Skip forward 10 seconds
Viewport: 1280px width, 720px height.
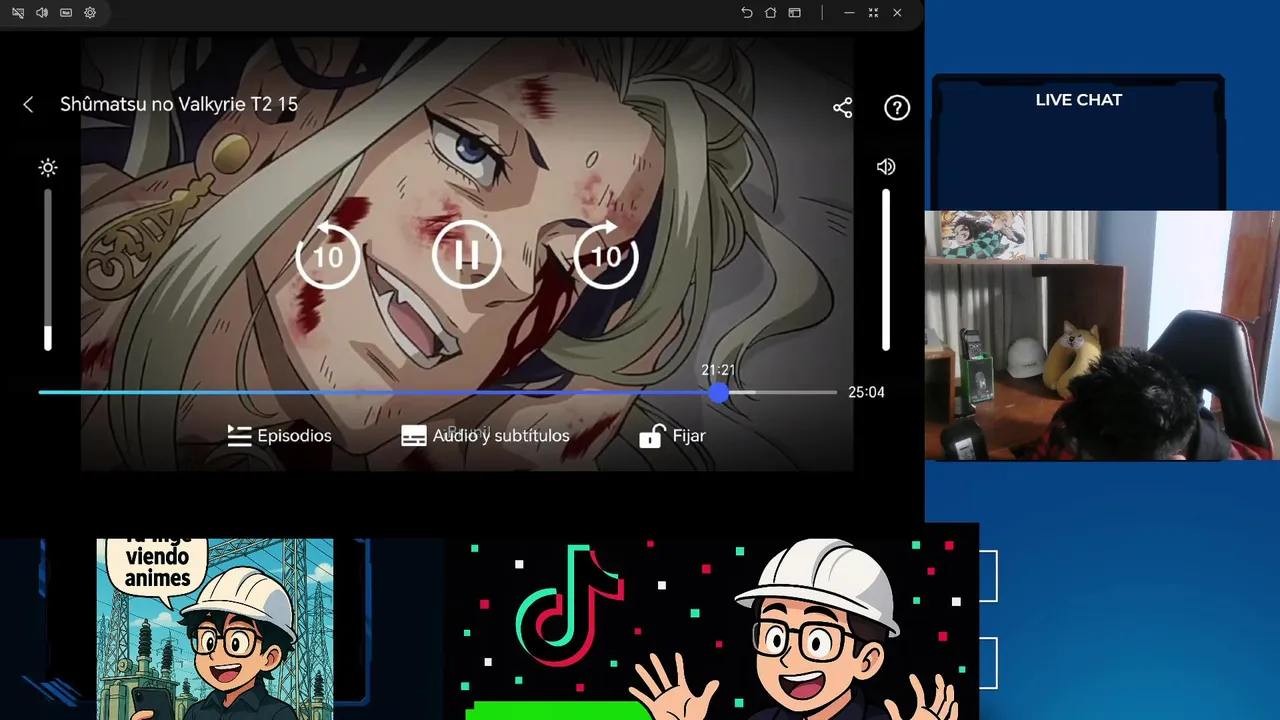tap(606, 256)
